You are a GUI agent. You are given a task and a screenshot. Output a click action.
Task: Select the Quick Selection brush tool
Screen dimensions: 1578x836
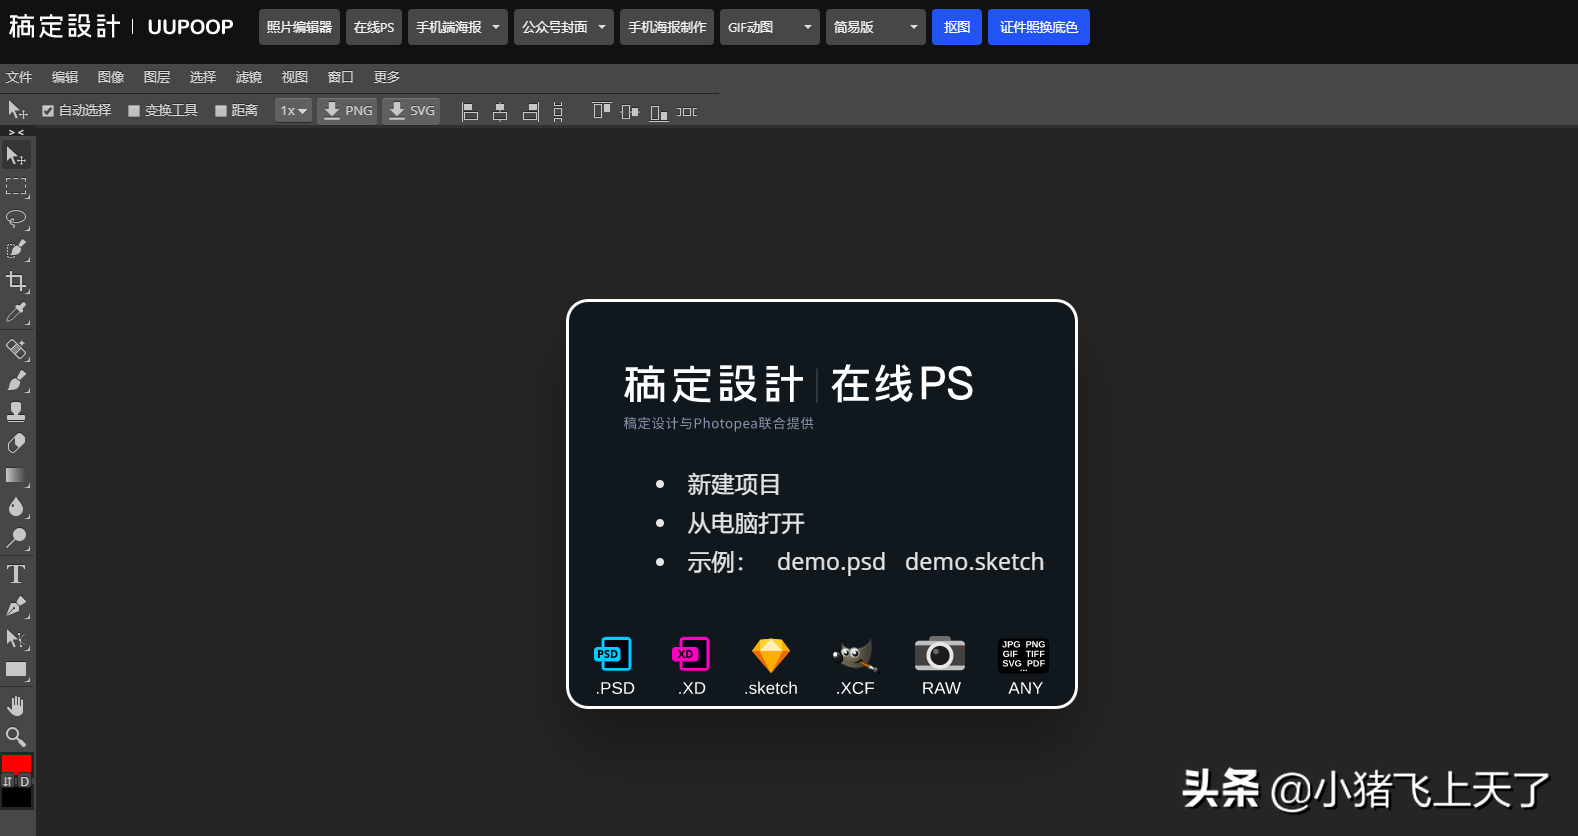tap(16, 250)
